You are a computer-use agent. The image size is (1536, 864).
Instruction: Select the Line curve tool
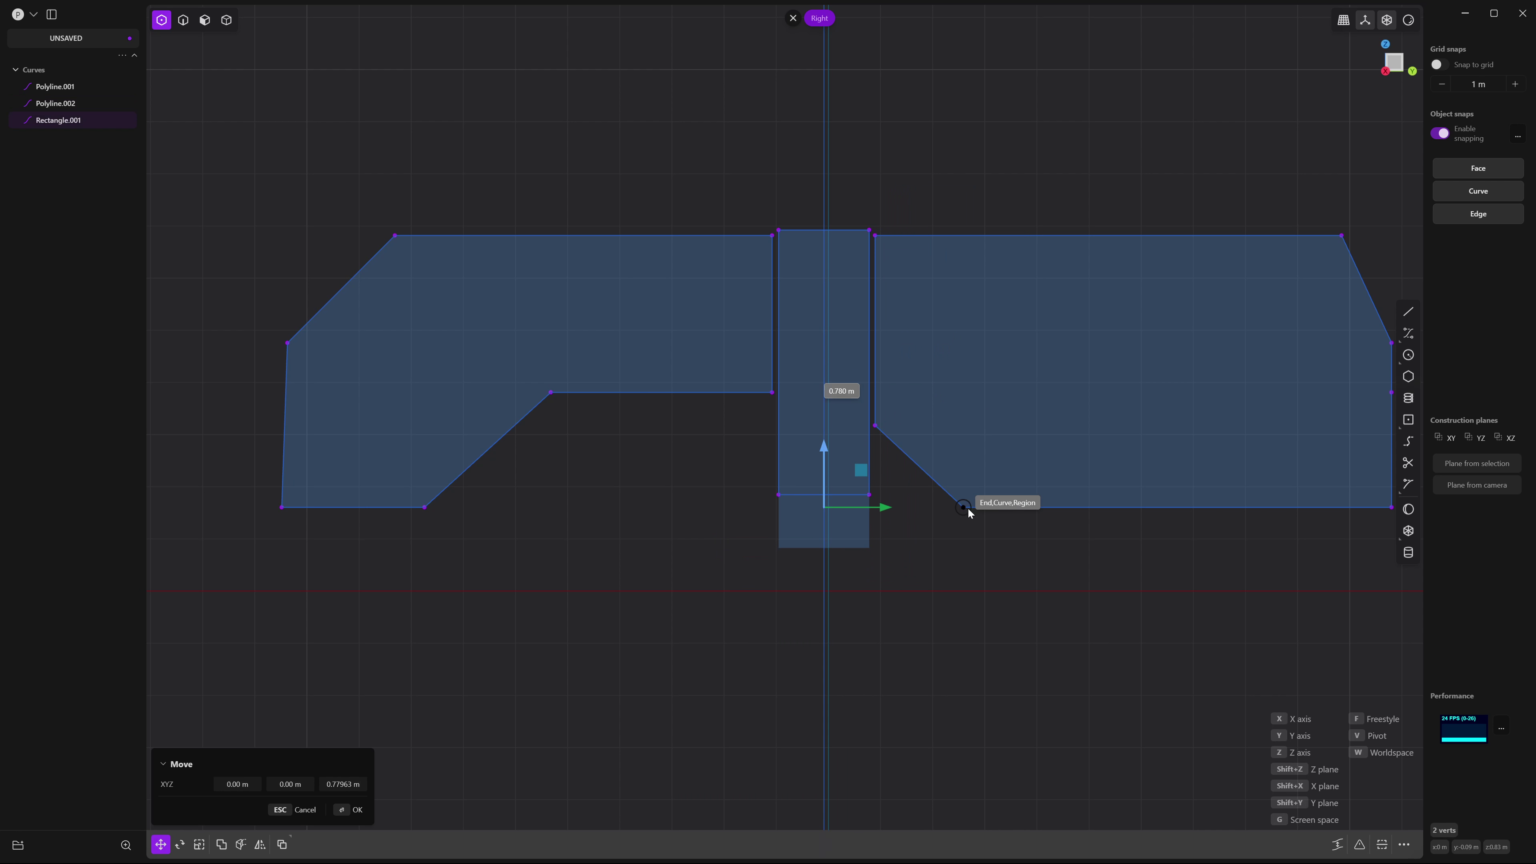click(x=1408, y=312)
